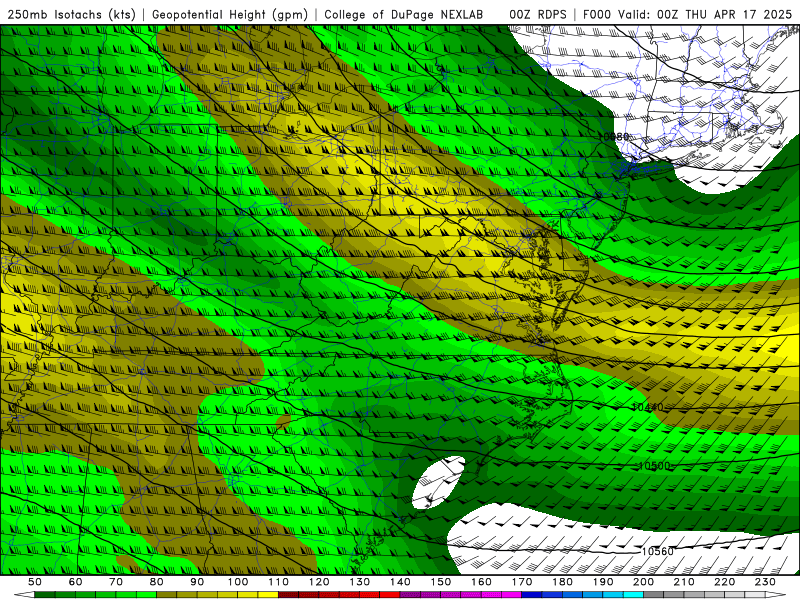
Task: Click the left arrow cap of the color bar
Action: (x=24, y=595)
